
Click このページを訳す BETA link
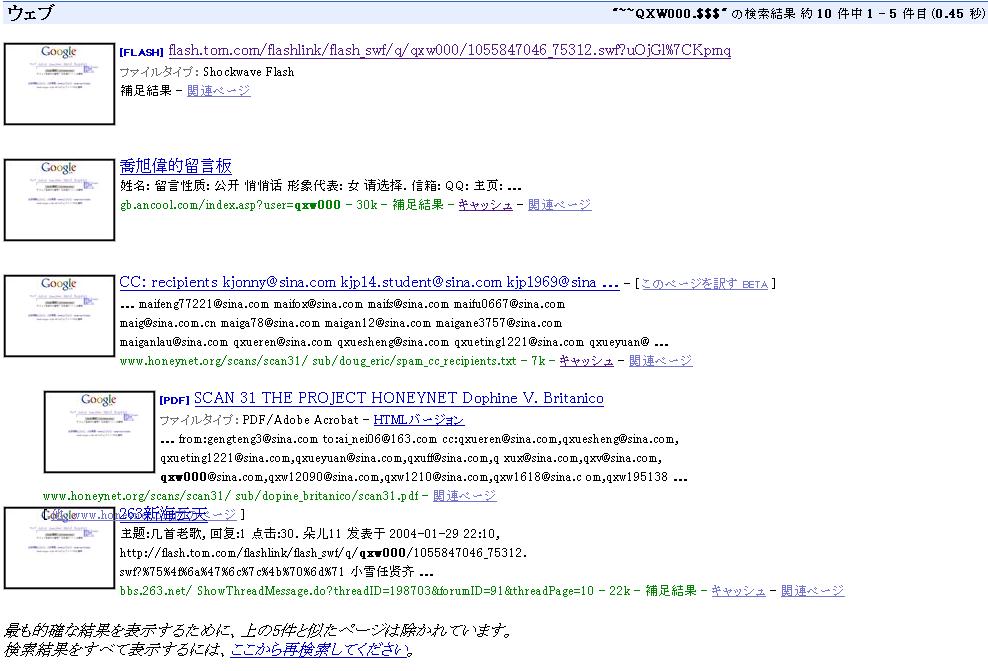[704, 284]
